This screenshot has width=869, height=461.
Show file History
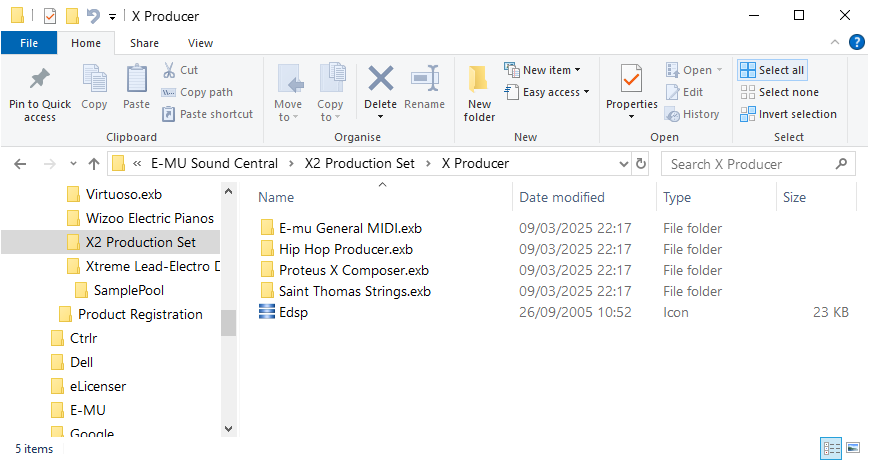692,114
